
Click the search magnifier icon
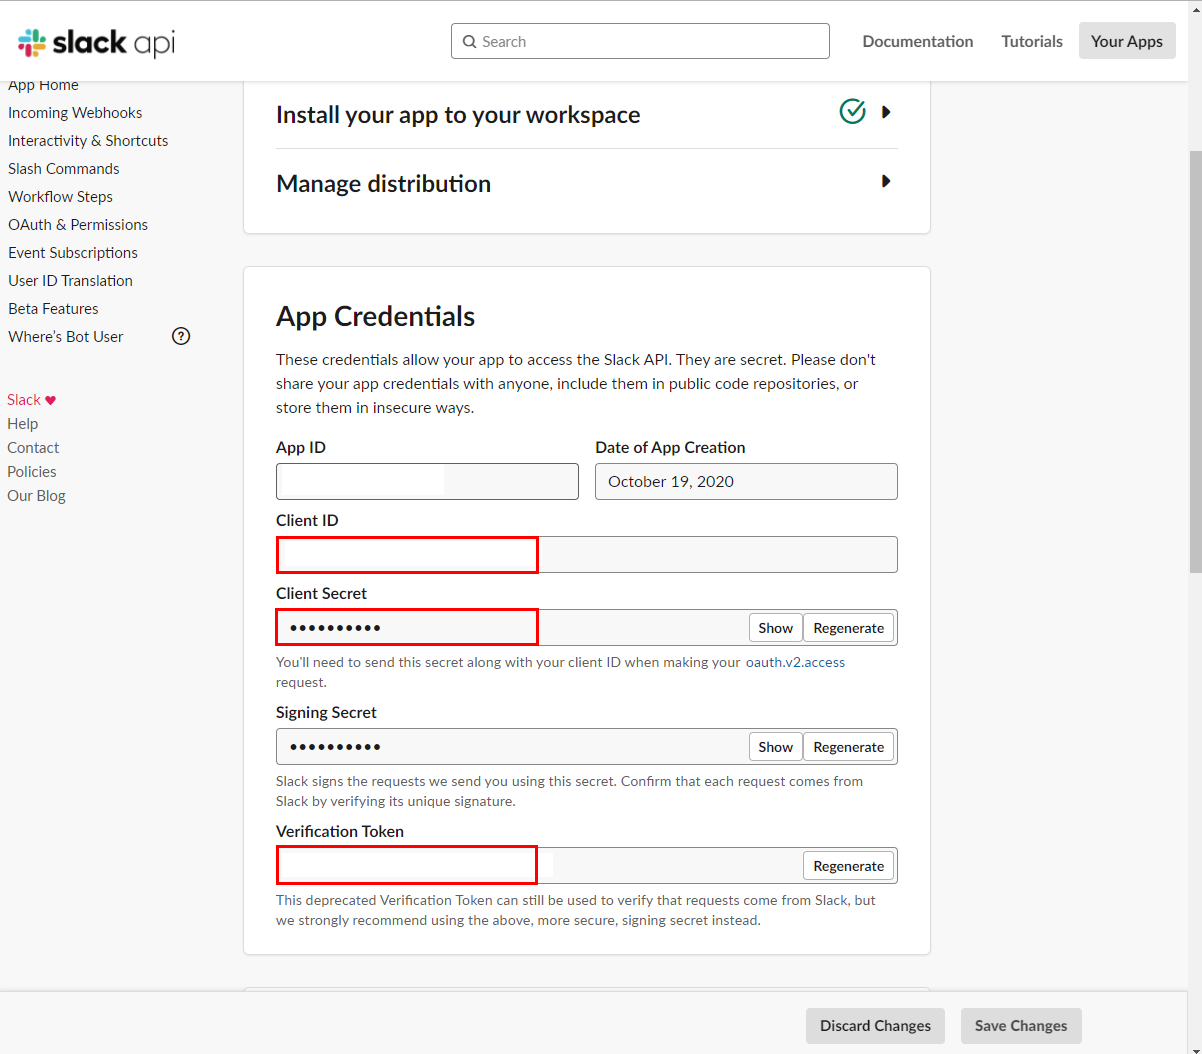point(469,42)
